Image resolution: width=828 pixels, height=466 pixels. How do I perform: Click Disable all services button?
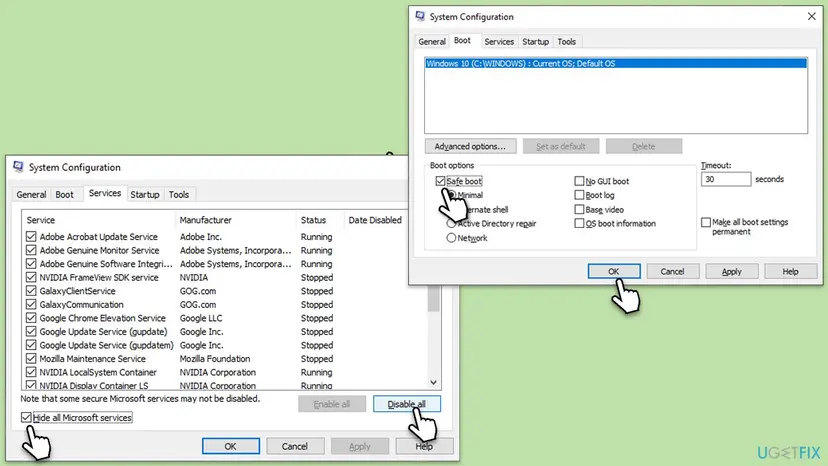pos(407,404)
